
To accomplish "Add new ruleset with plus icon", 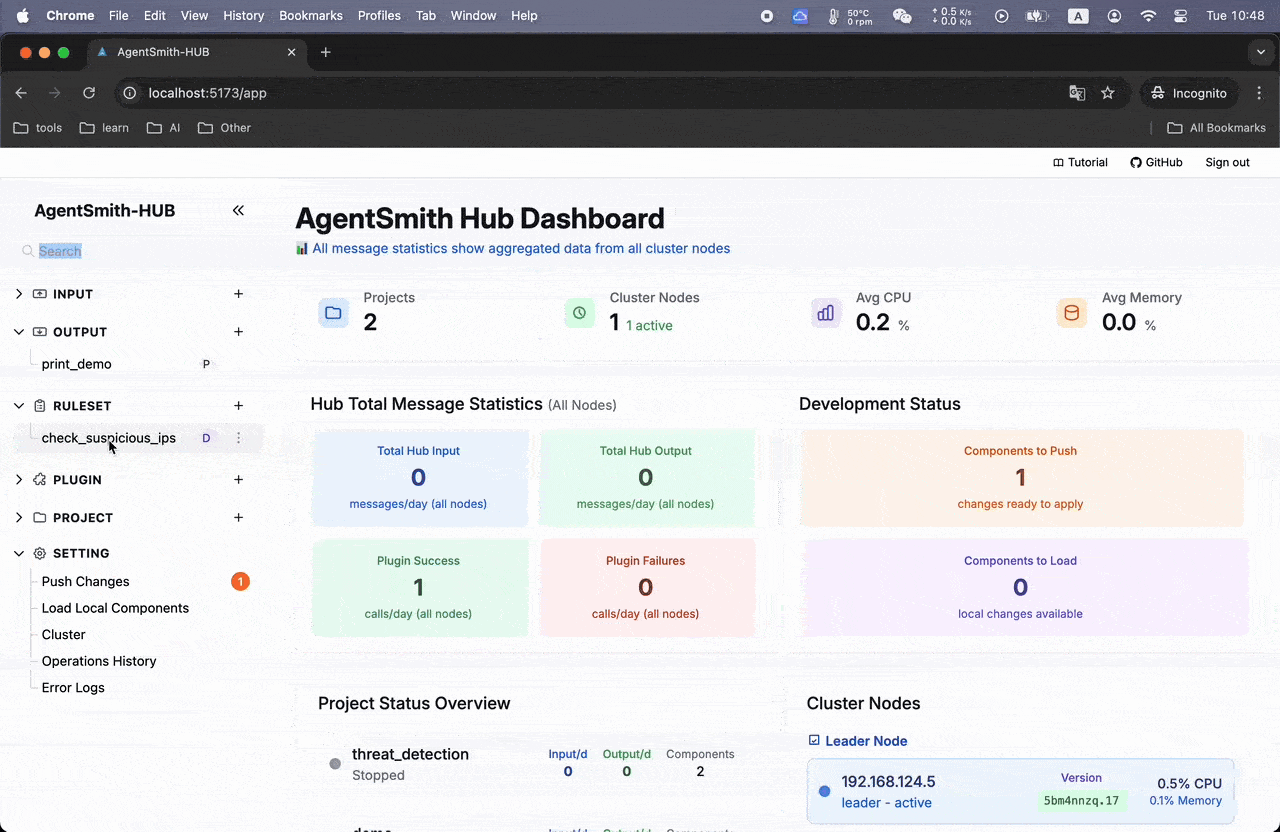I will pos(238,406).
